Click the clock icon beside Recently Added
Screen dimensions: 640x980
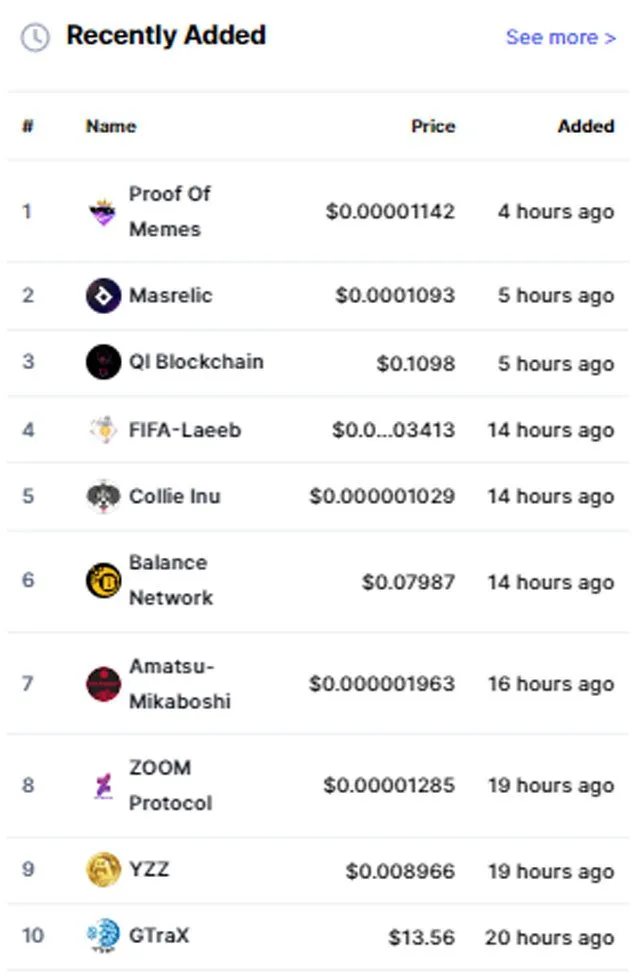point(35,38)
